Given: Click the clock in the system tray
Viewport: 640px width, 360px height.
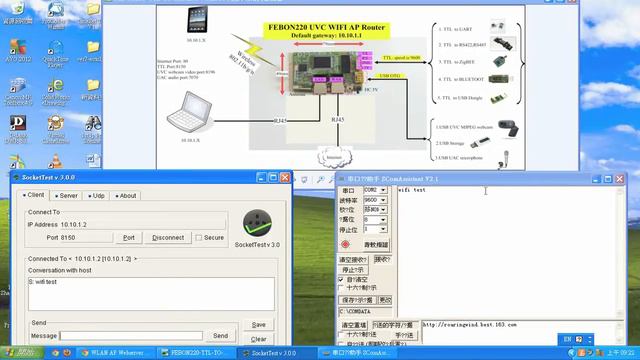Looking at the screenshot, I should click(621, 353).
